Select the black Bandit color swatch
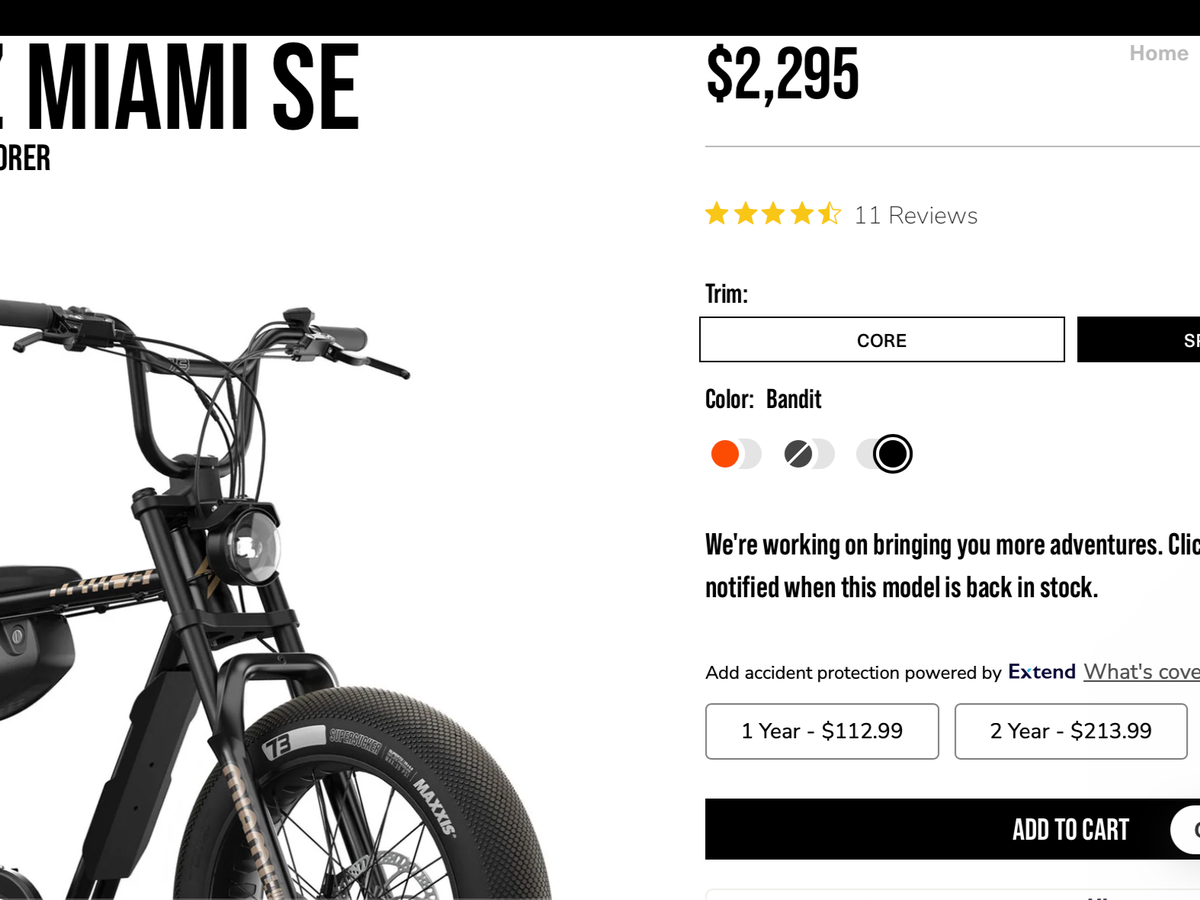Image resolution: width=1200 pixels, height=900 pixels. (x=892, y=454)
